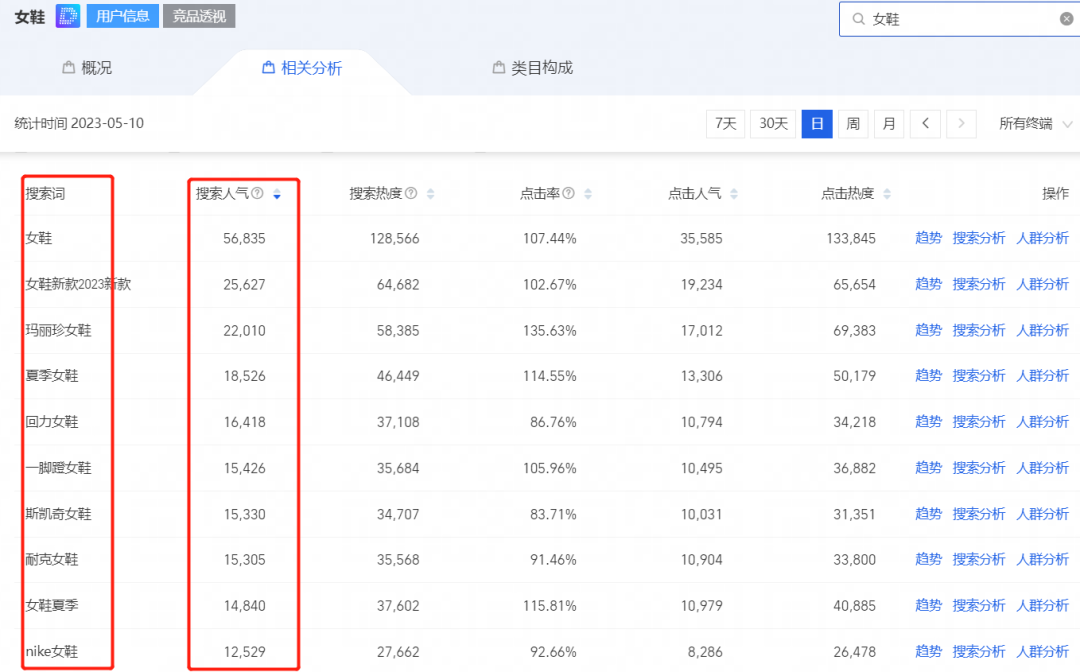The height and width of the screenshot is (672, 1080).
Task: Open 搜索分析 for 斯凯奇女鞋
Action: pyautogui.click(x=979, y=514)
